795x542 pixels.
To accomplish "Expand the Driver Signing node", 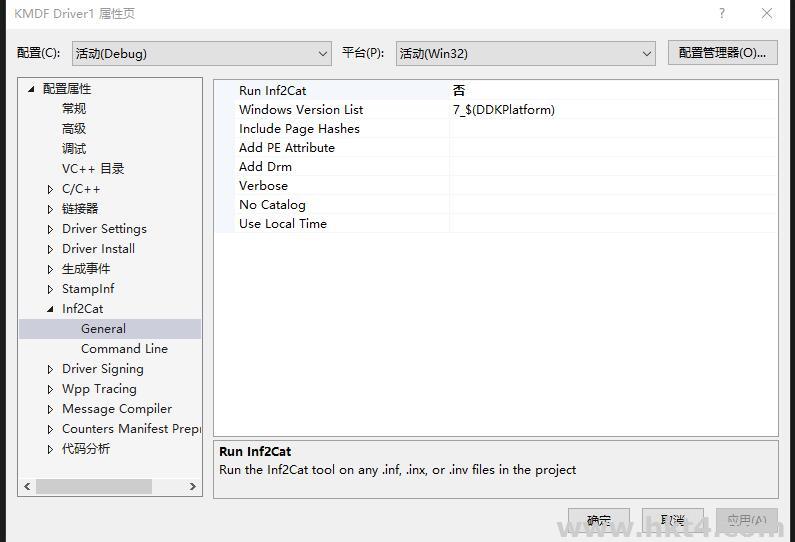I will [x=51, y=369].
